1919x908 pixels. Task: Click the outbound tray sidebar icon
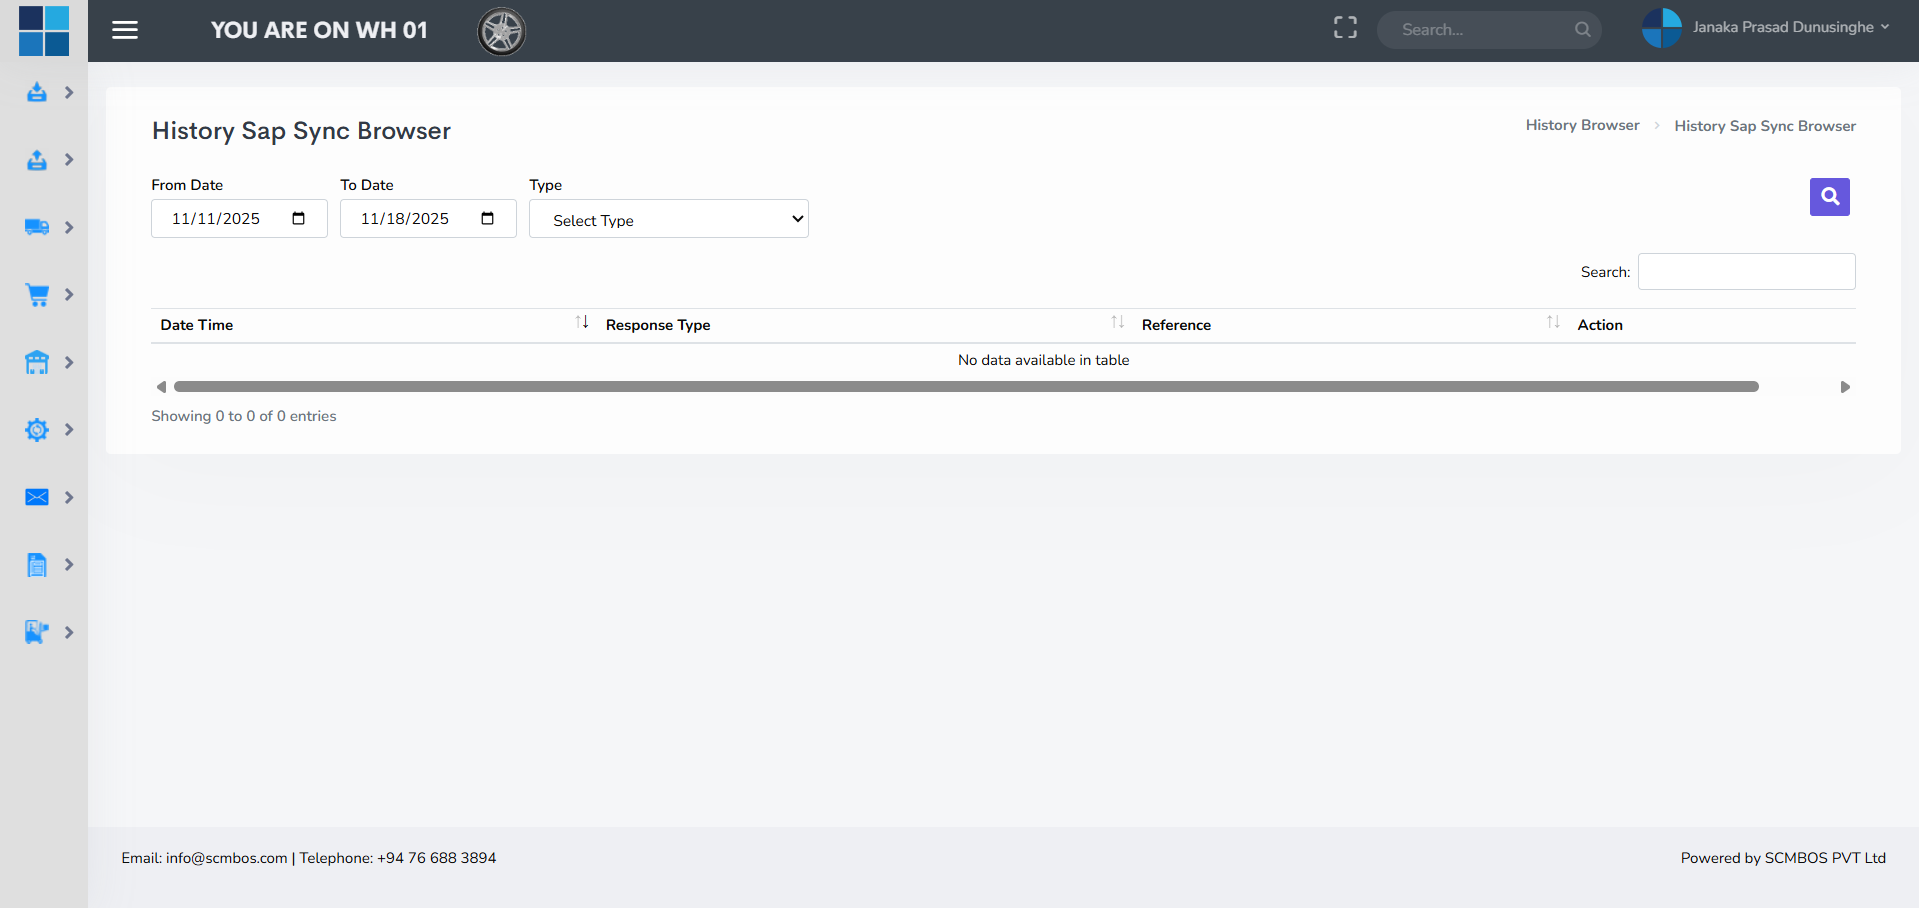[37, 160]
